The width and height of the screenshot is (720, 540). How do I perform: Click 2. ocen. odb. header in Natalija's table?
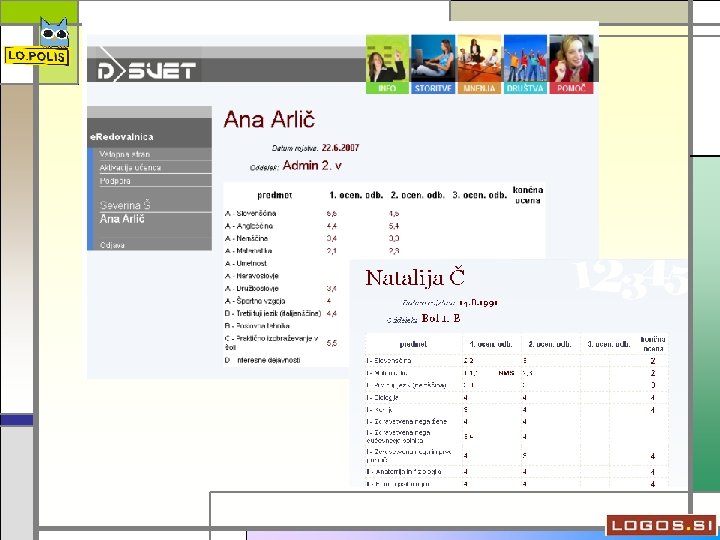550,344
